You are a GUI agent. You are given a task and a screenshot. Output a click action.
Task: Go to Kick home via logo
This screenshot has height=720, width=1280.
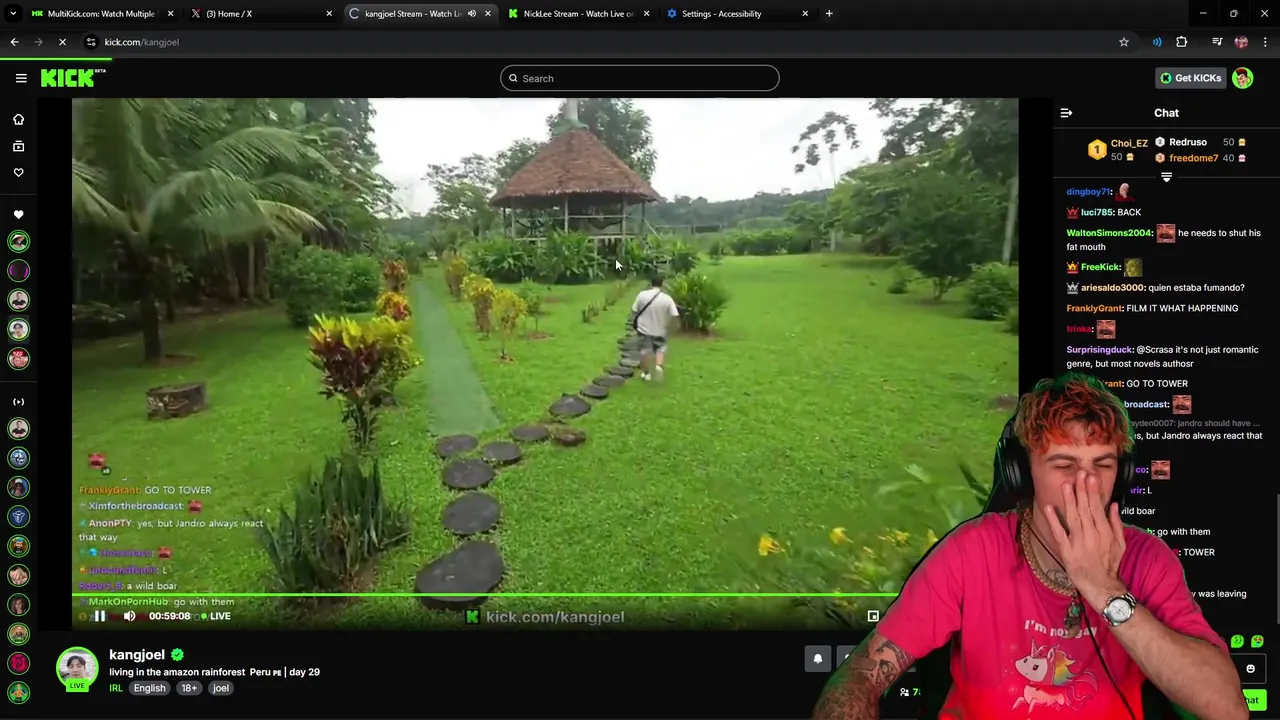(x=72, y=78)
